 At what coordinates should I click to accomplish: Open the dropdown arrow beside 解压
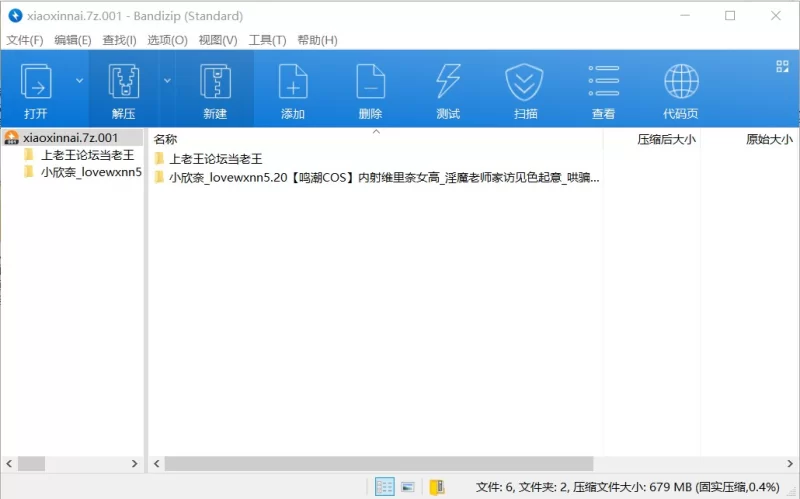(167, 81)
